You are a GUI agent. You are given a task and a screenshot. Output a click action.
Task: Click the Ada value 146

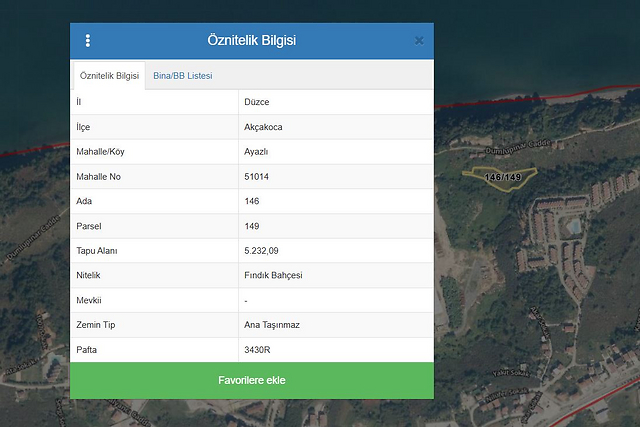(252, 201)
